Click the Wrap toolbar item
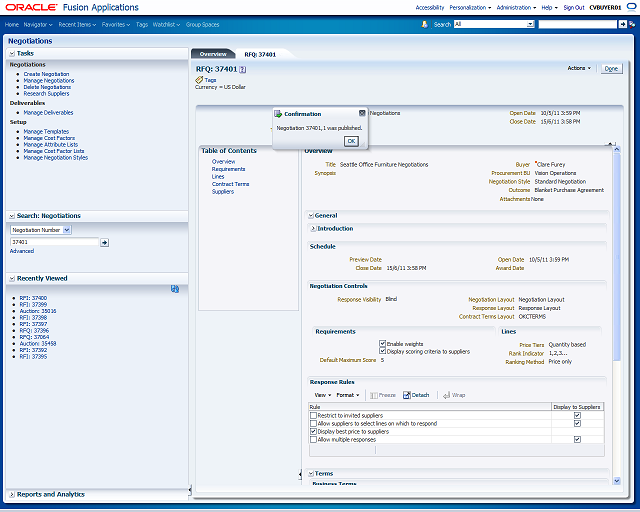Screen dimensions: 640x512 [x=454, y=395]
